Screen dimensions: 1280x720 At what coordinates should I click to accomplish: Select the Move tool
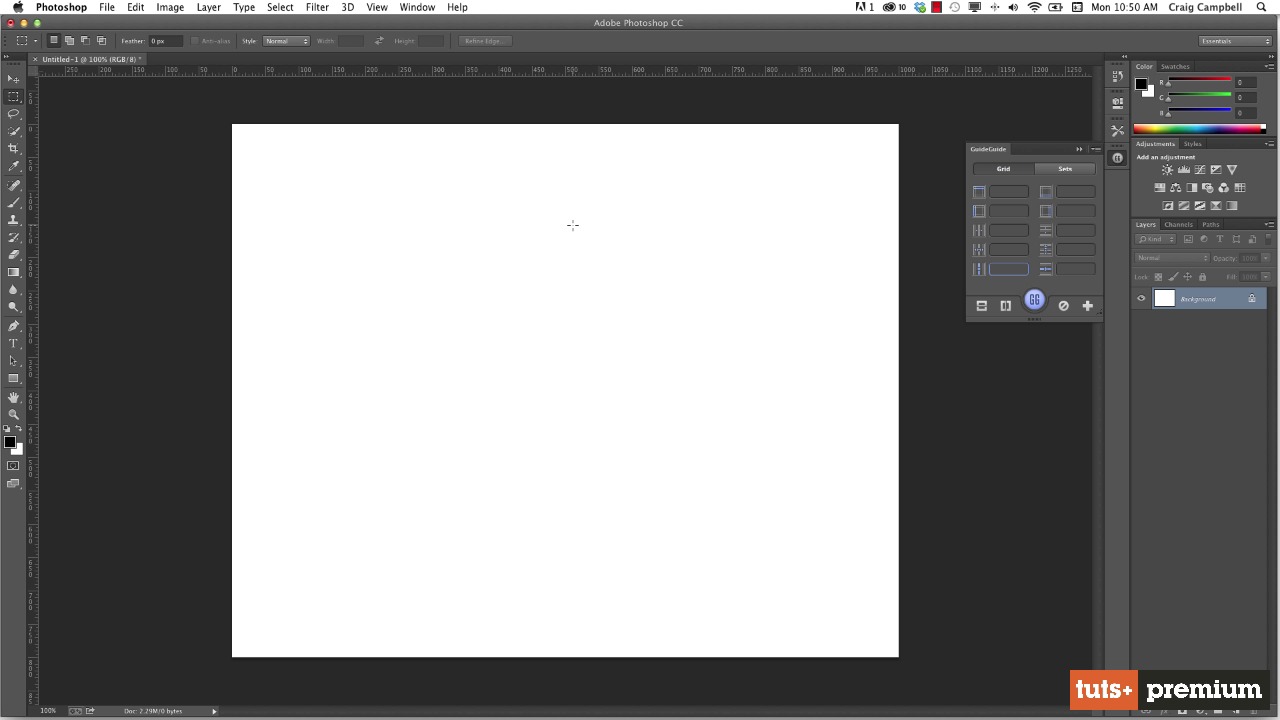click(x=14, y=79)
